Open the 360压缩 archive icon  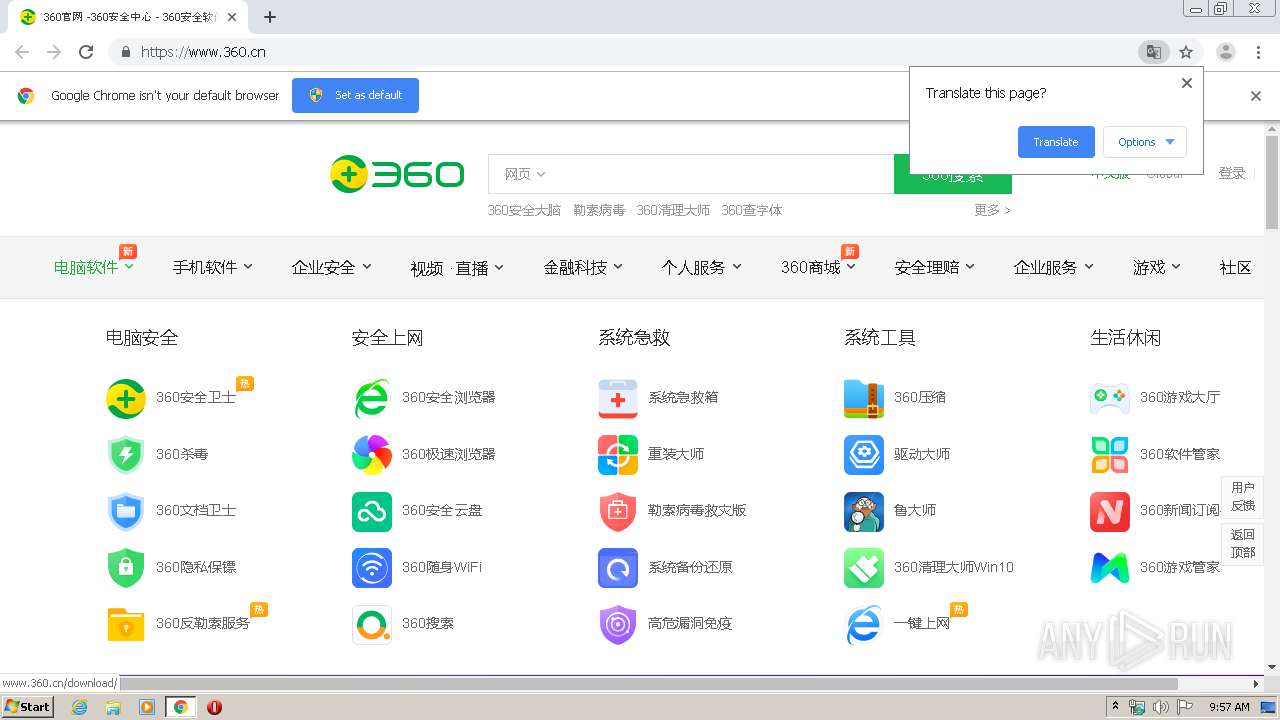point(864,398)
